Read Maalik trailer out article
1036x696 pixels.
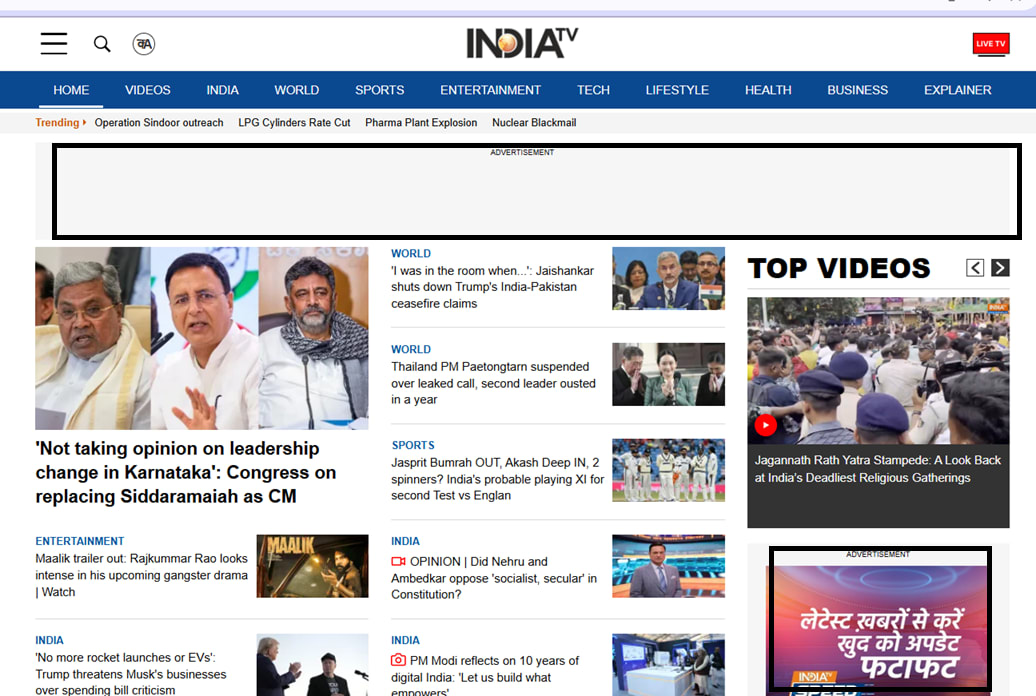141,575
